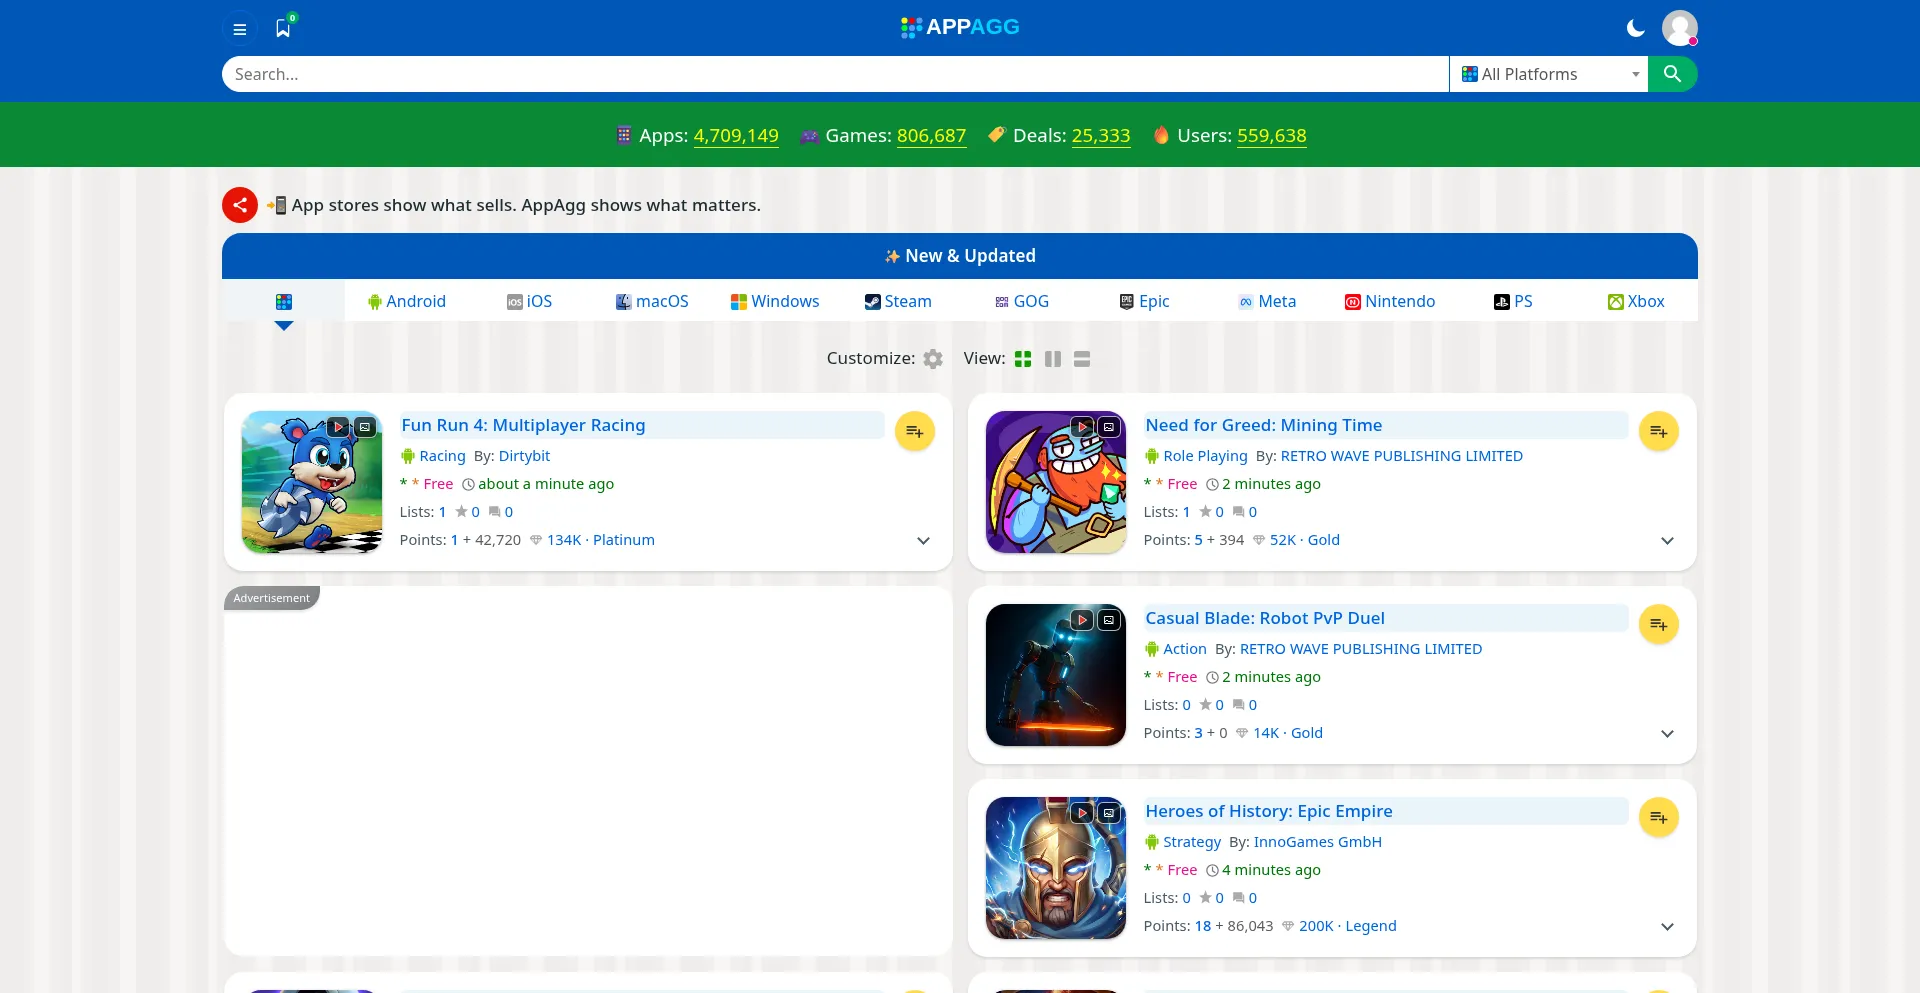Open Need for Greed: Mining Time title
1920x993 pixels.
1264,425
